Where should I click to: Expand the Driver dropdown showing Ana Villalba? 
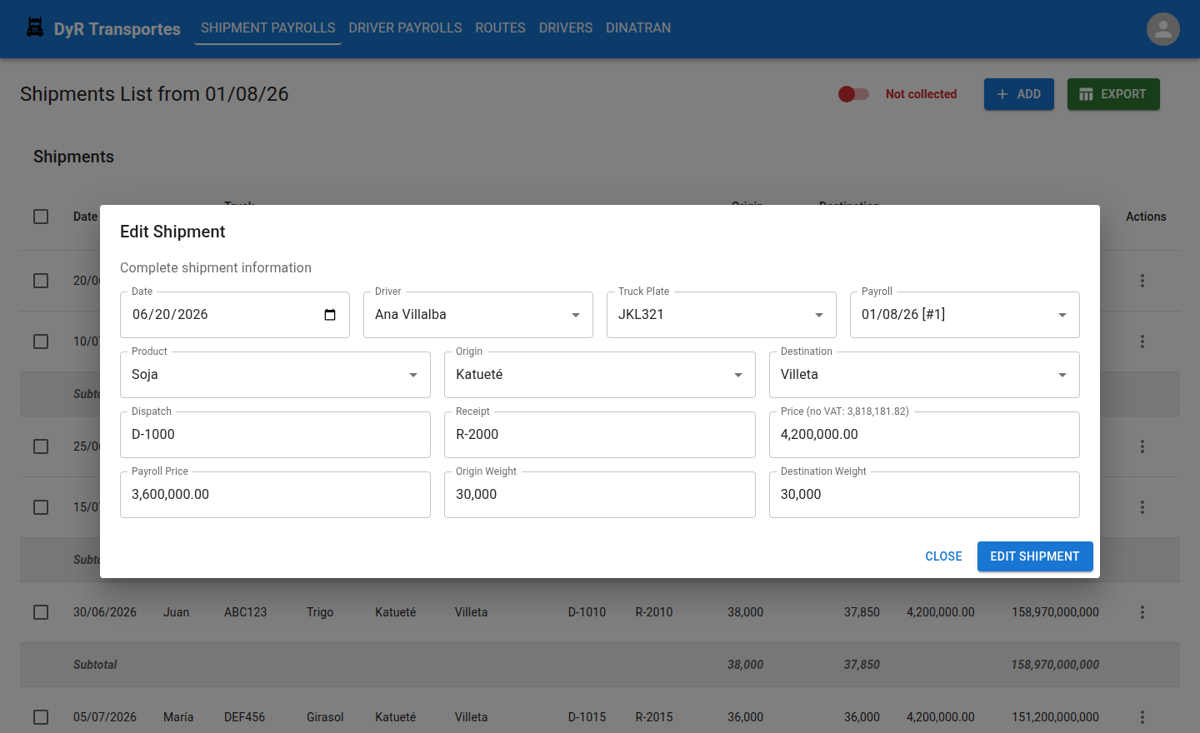[476, 315]
